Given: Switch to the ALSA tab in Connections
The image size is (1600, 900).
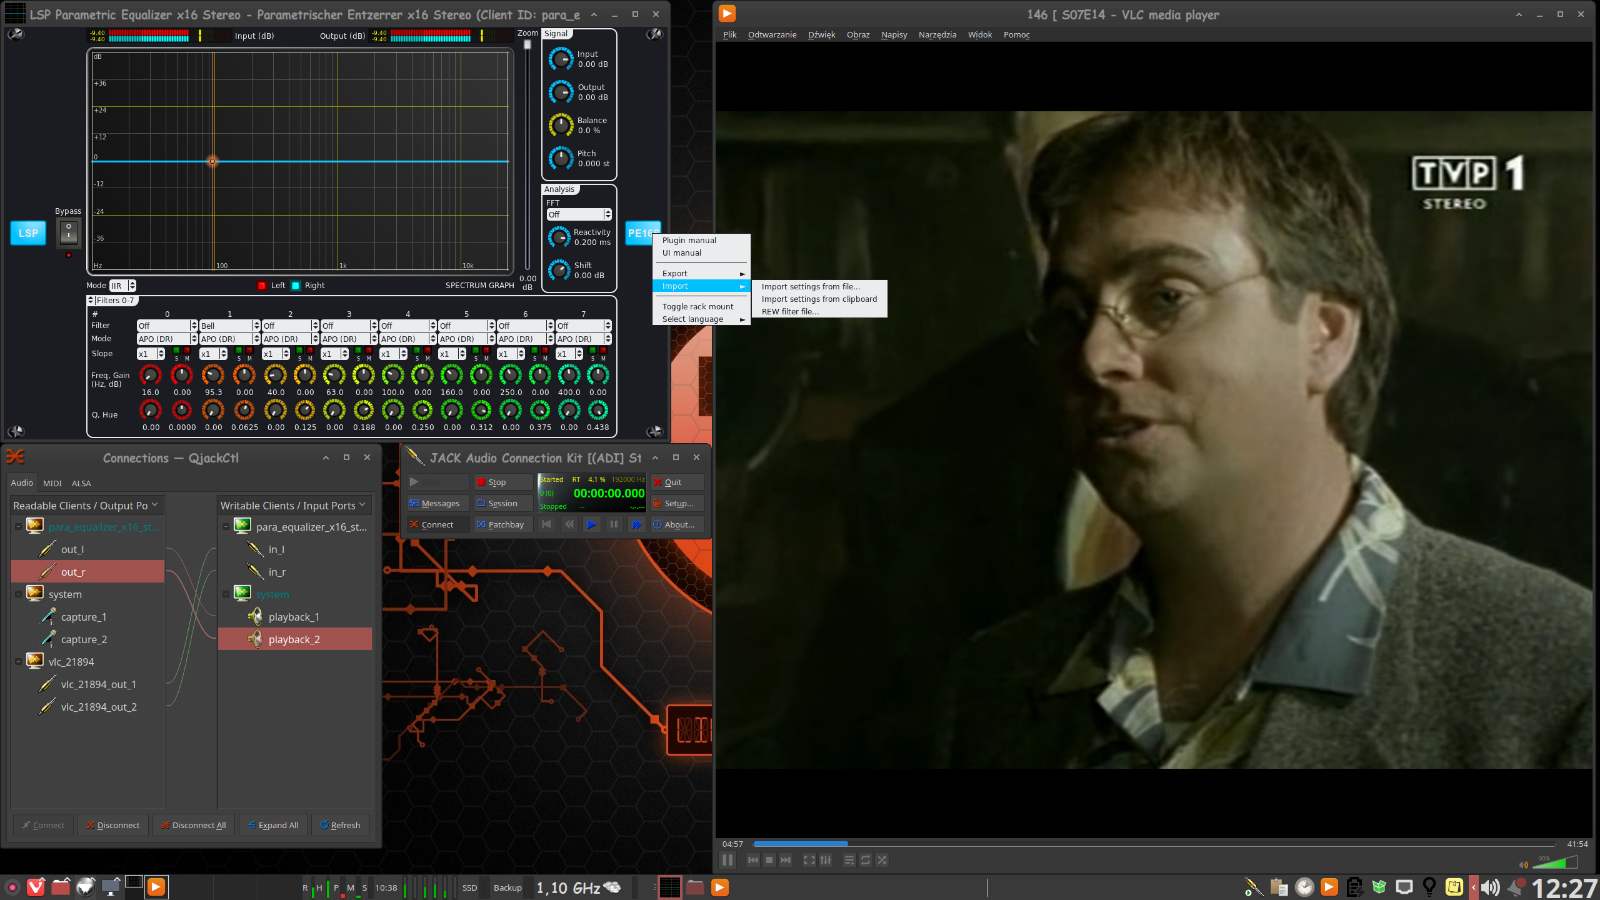Looking at the screenshot, I should 81,483.
